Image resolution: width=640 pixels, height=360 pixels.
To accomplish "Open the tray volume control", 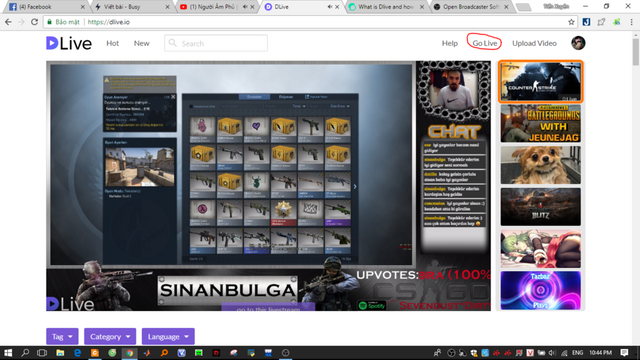I will [552, 353].
